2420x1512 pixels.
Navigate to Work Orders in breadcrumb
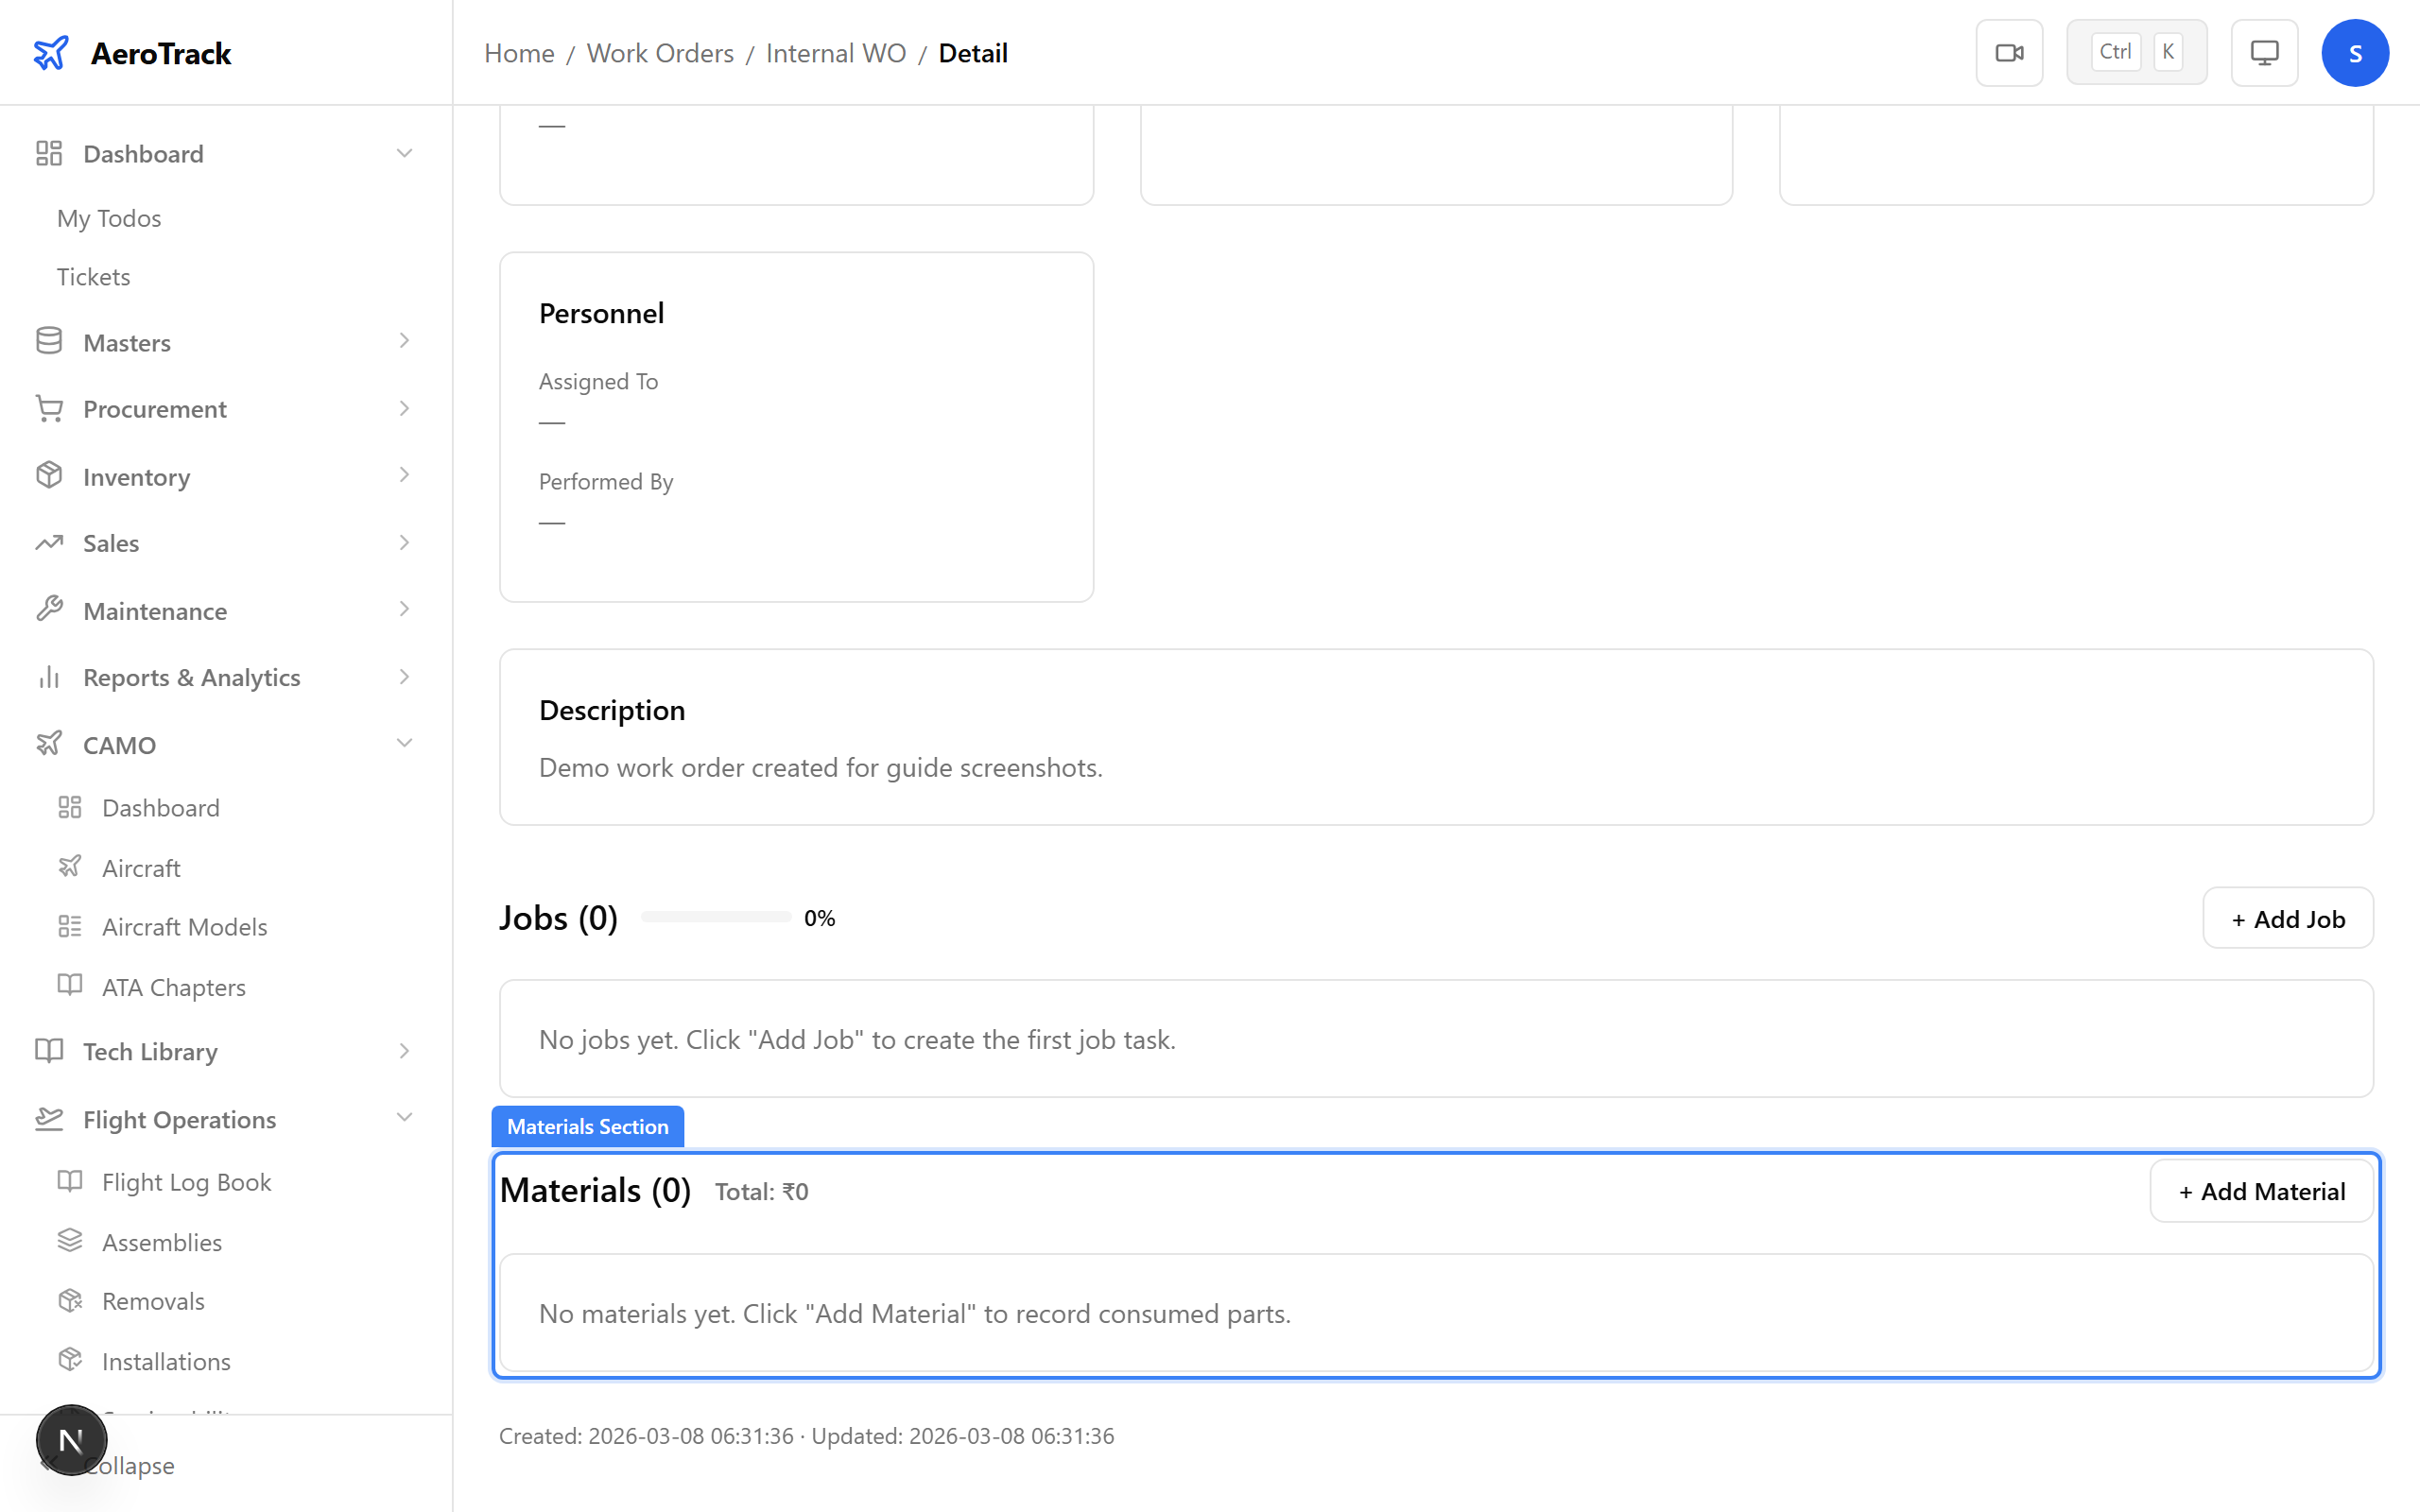pos(660,53)
